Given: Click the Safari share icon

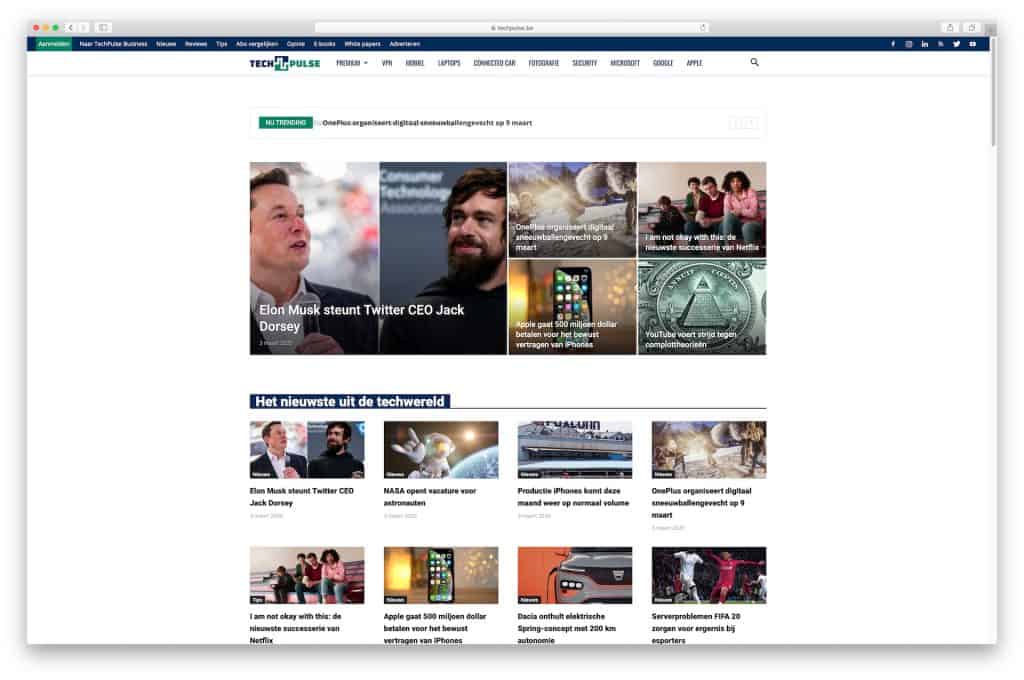Looking at the screenshot, I should [x=950, y=27].
